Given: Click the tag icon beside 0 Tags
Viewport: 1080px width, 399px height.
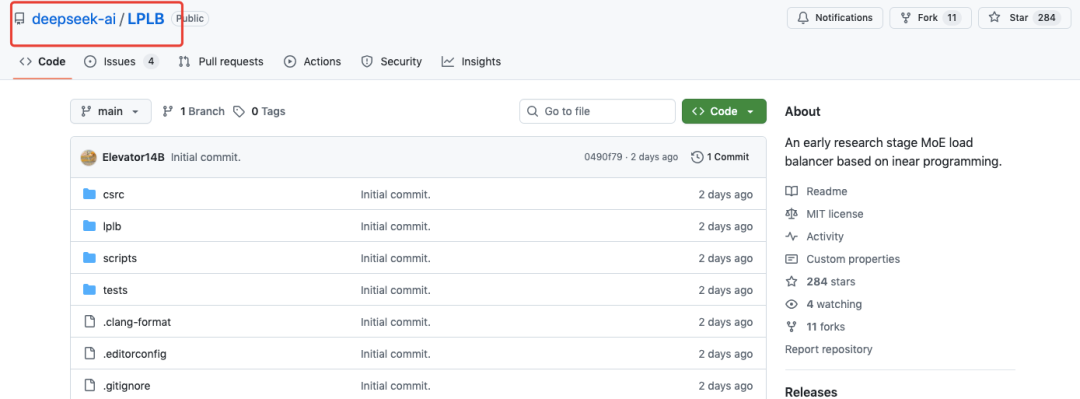Looking at the screenshot, I should (239, 111).
